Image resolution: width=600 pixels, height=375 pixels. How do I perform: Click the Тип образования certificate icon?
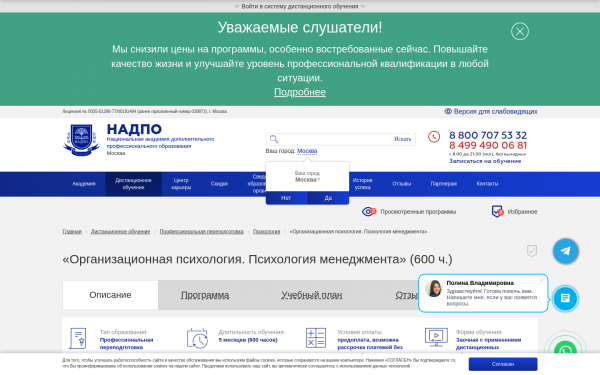[78, 338]
